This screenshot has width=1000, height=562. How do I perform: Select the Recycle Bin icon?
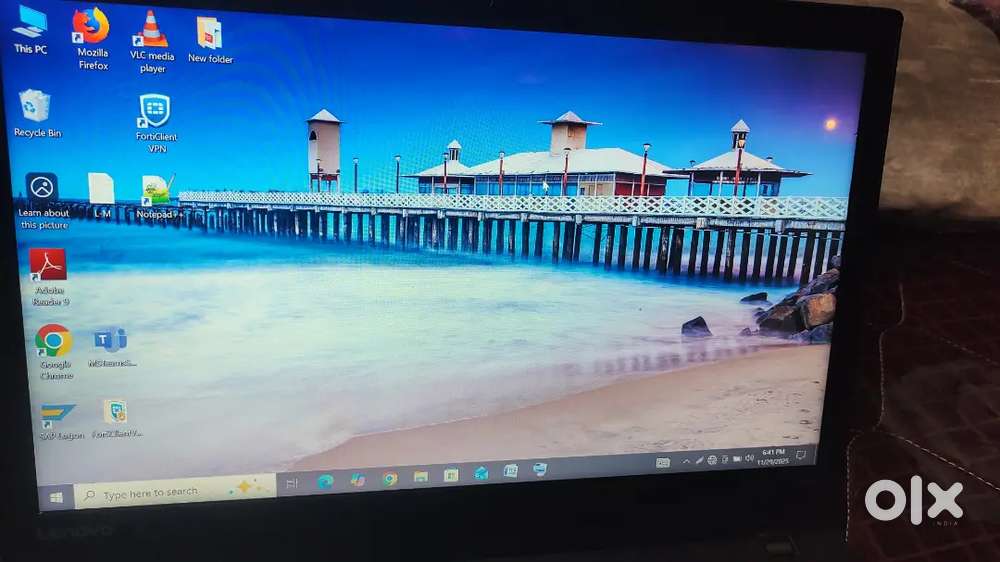tap(35, 106)
